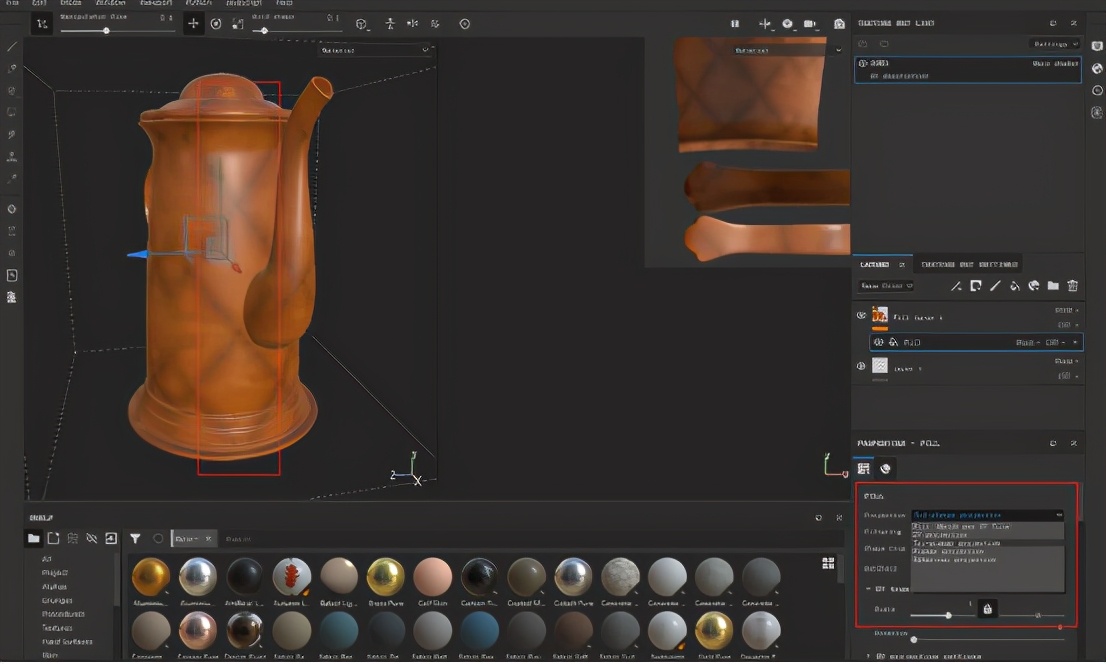The height and width of the screenshot is (664, 1106).
Task: Toggle the eye icon on the Fill effect row
Action: pos(878,342)
